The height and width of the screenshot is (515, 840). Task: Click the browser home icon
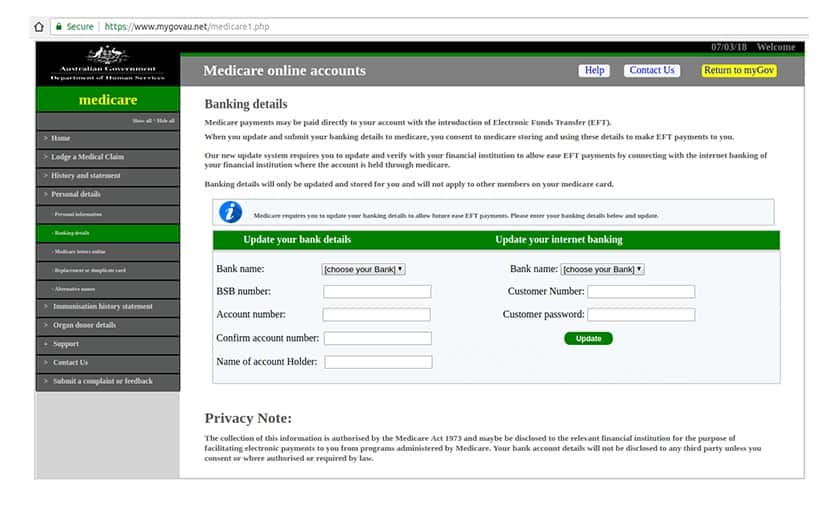click(39, 26)
